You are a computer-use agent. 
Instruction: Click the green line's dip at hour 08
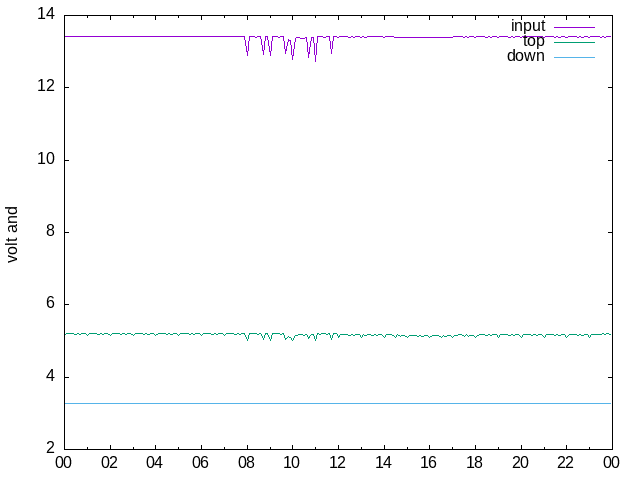click(248, 340)
